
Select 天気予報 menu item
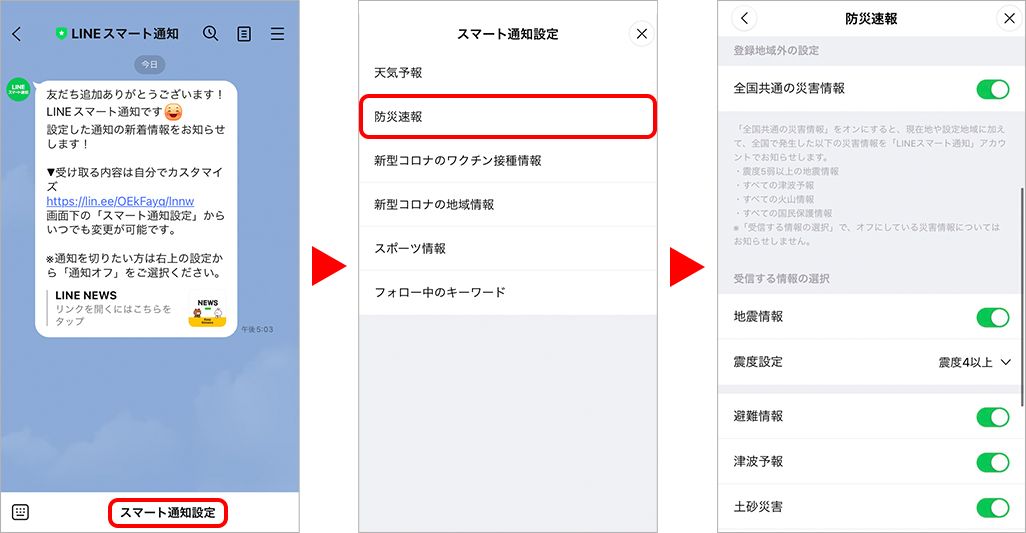point(508,73)
